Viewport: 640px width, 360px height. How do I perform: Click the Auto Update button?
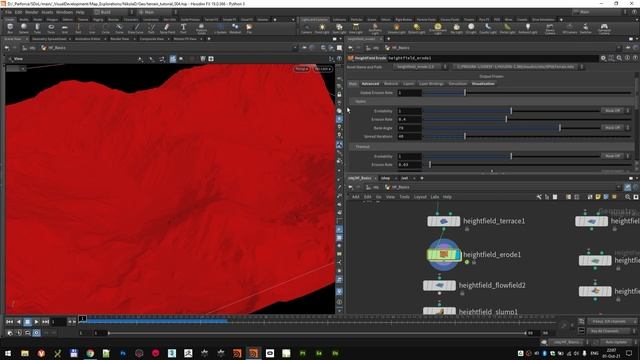[616, 342]
